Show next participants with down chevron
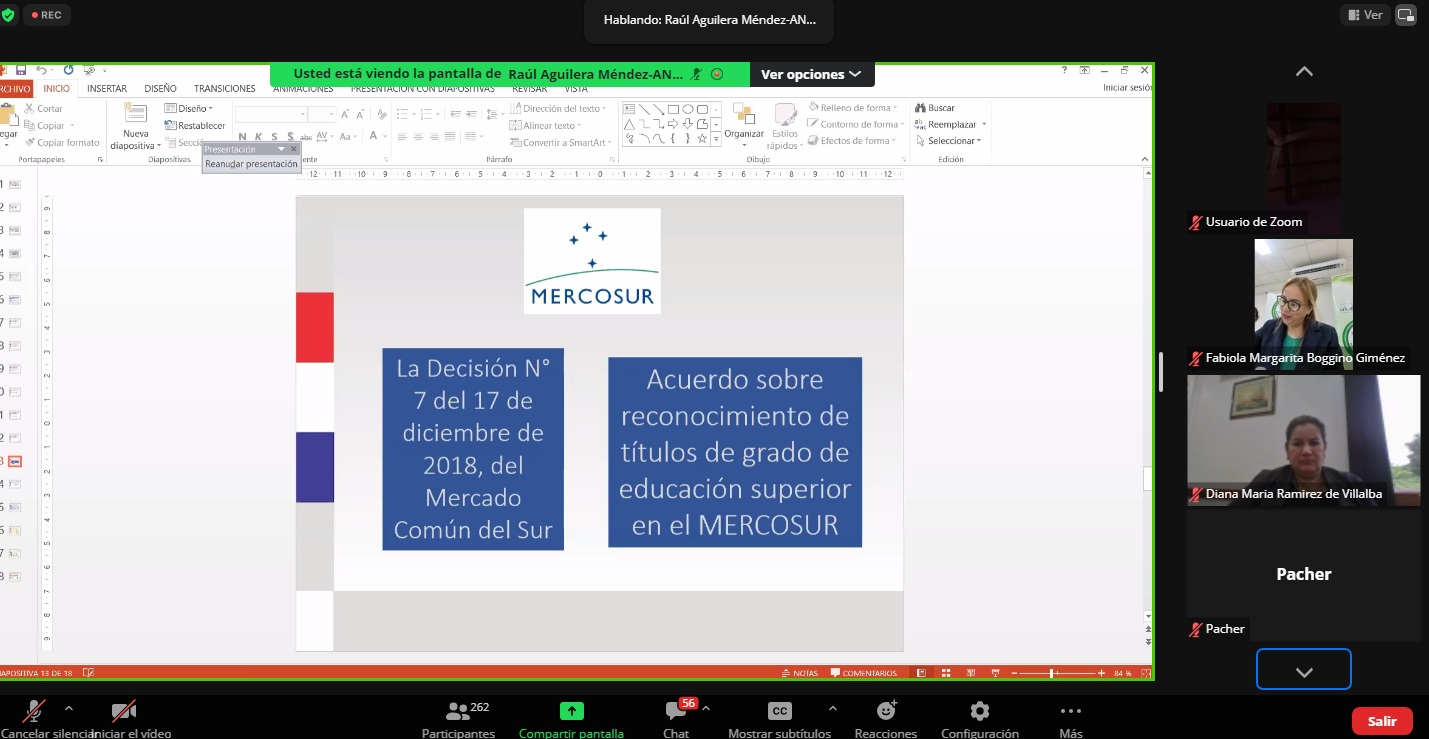Screen dimensions: 1429x739 tap(1304, 669)
